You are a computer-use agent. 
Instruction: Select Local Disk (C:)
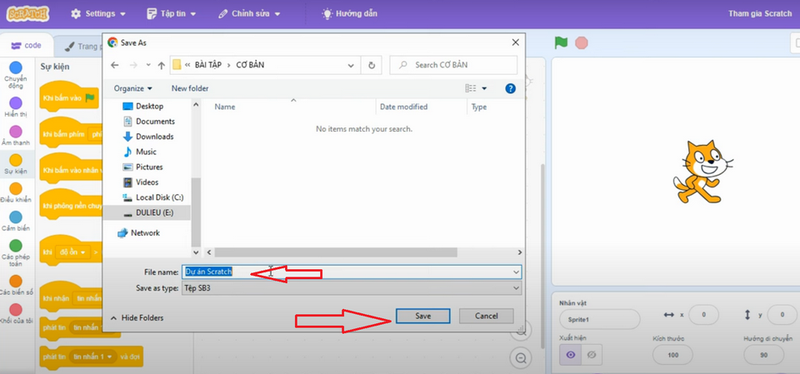tap(153, 197)
